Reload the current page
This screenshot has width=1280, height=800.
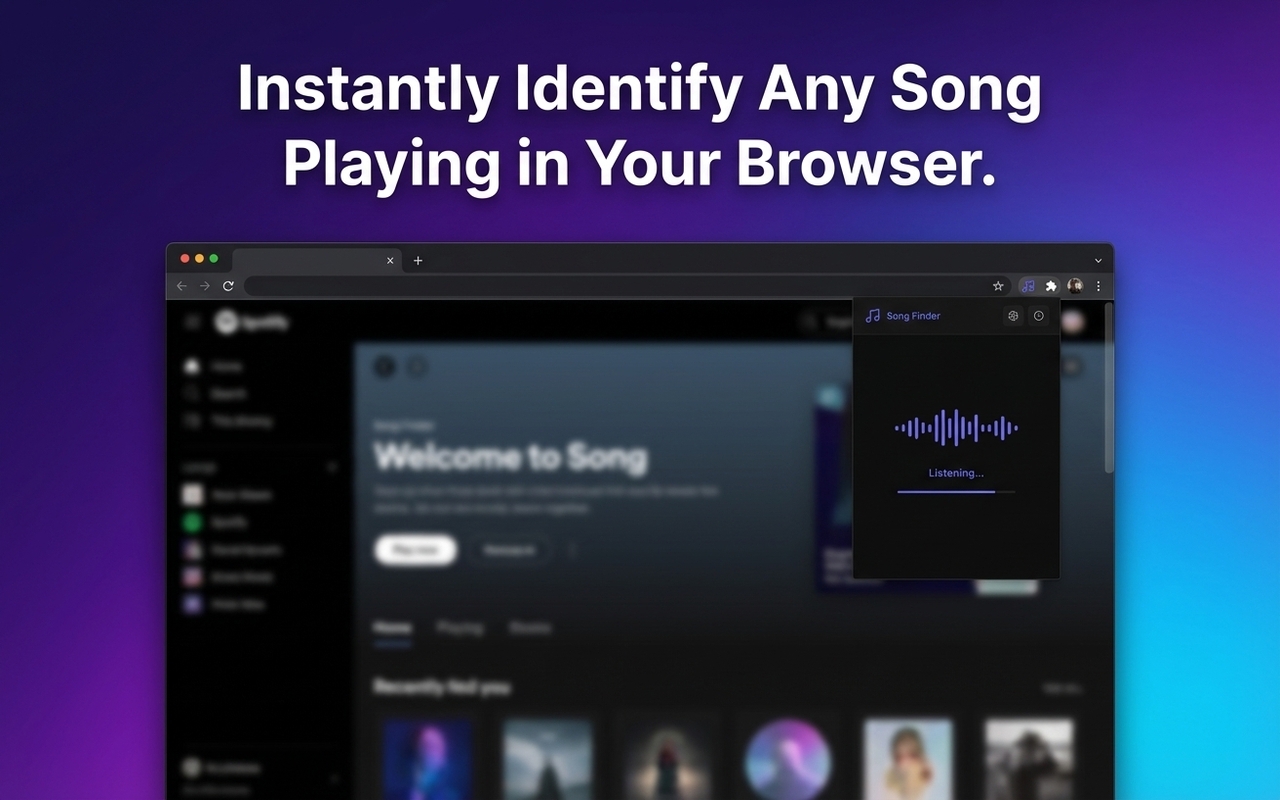[228, 286]
